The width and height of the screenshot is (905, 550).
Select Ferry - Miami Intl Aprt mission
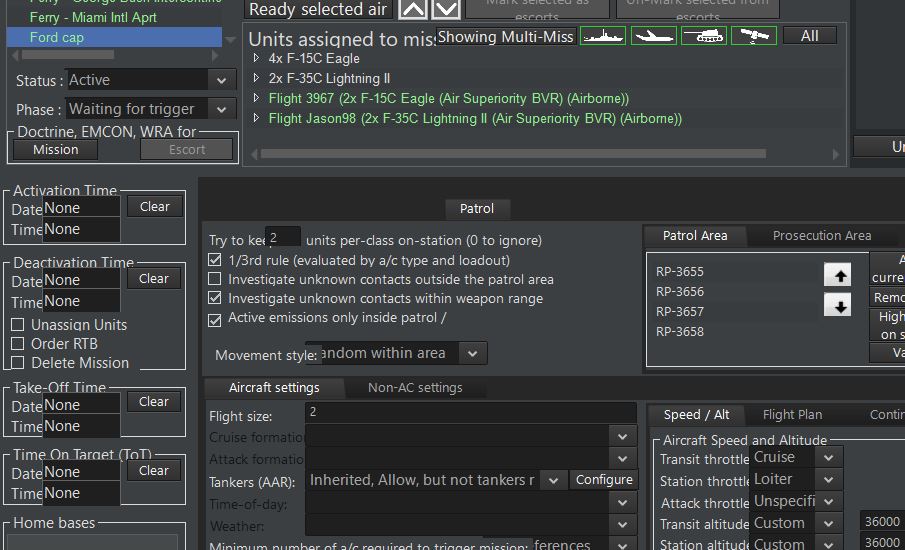pos(93,17)
